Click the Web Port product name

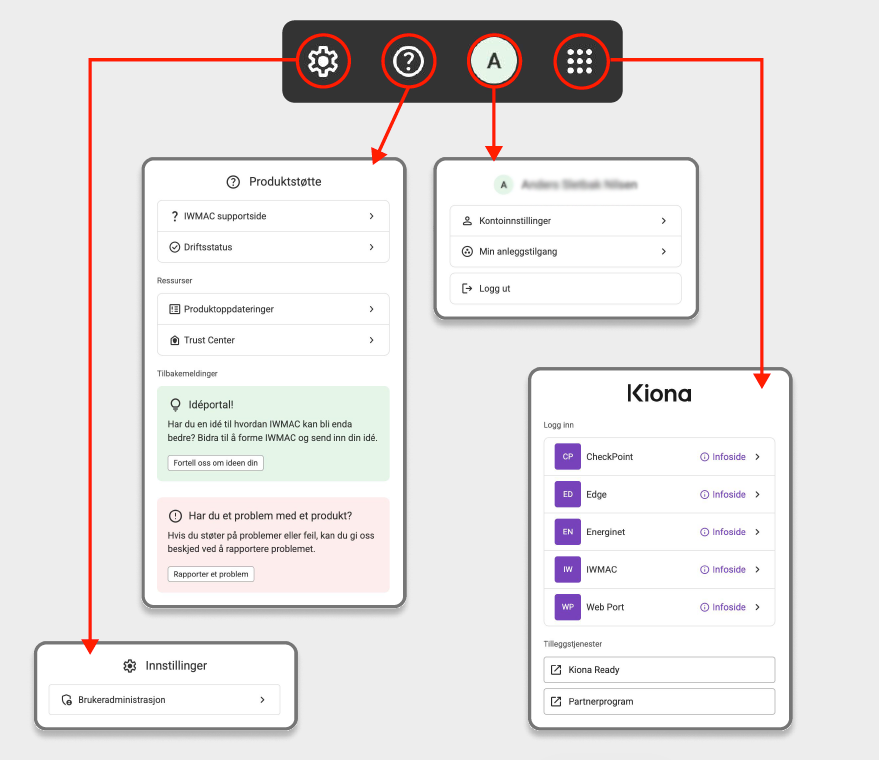tap(605, 607)
